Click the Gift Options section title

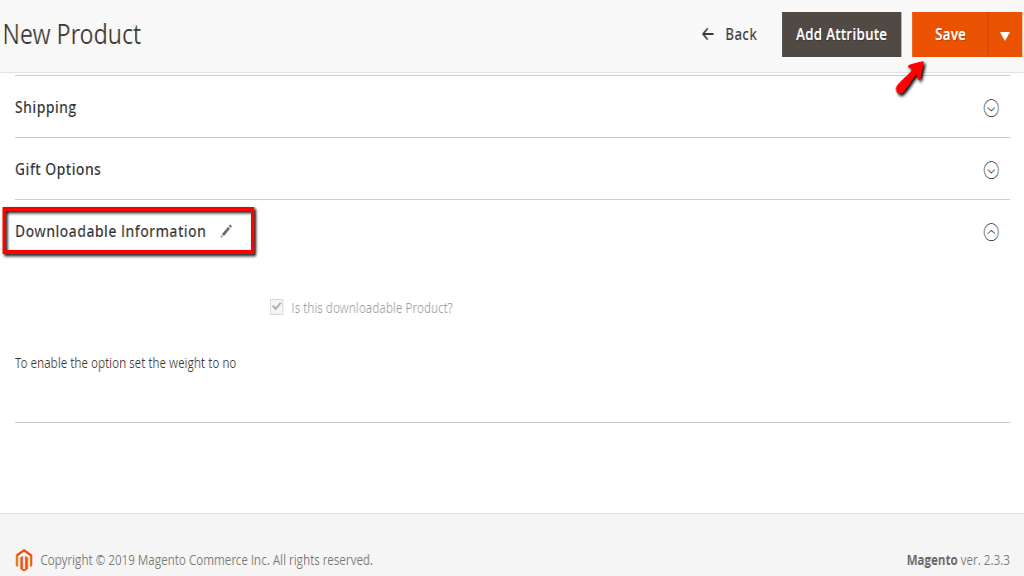pyautogui.click(x=58, y=169)
